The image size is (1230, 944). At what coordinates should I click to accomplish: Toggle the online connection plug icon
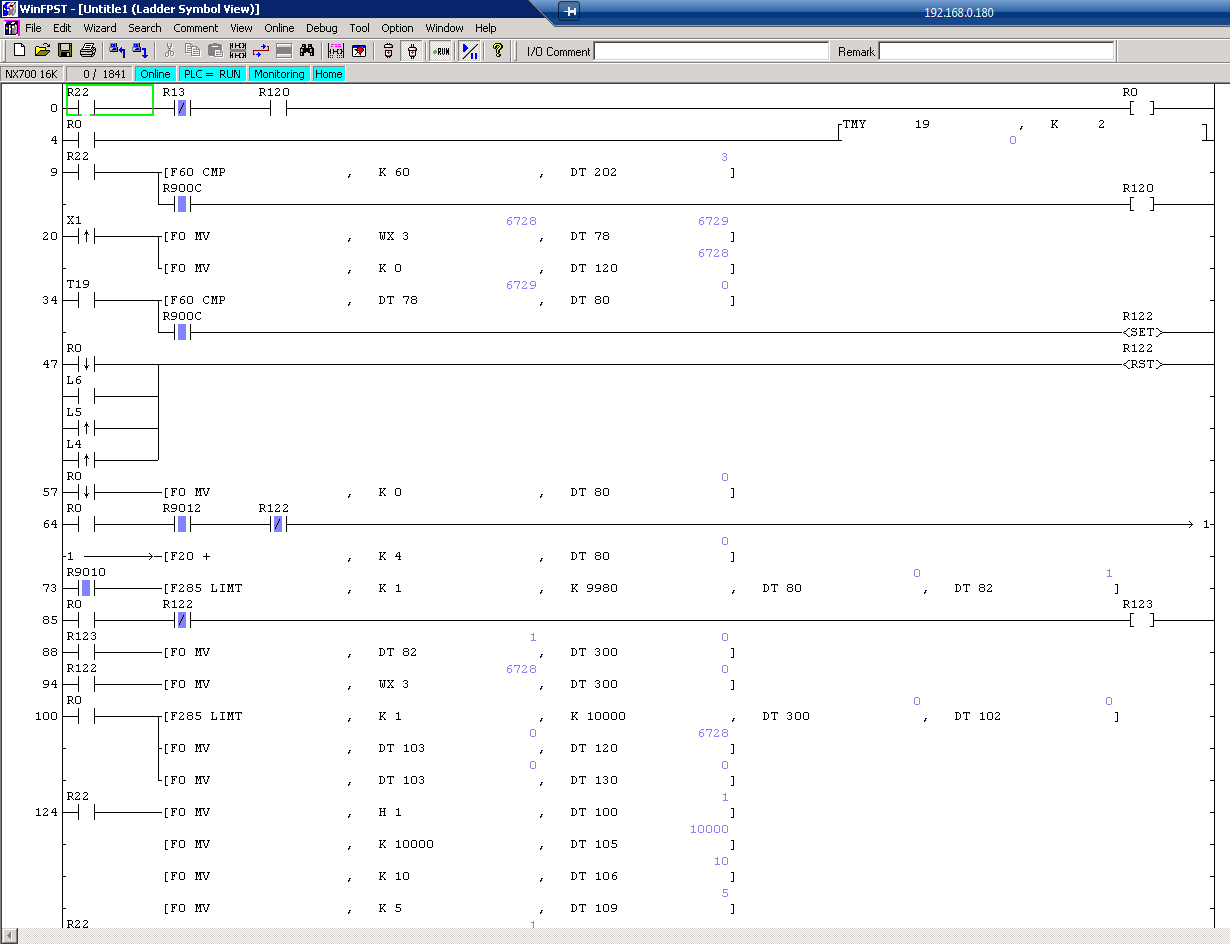[x=411, y=51]
